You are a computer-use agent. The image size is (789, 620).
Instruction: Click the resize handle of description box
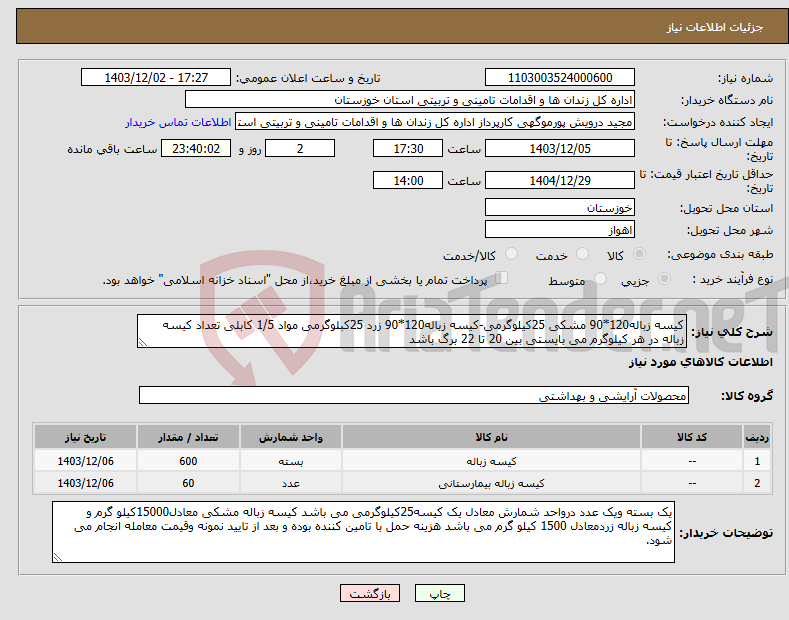[x=143, y=343]
